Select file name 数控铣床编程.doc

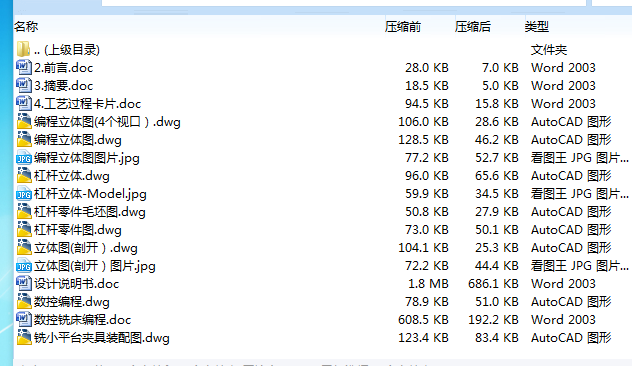point(83,320)
